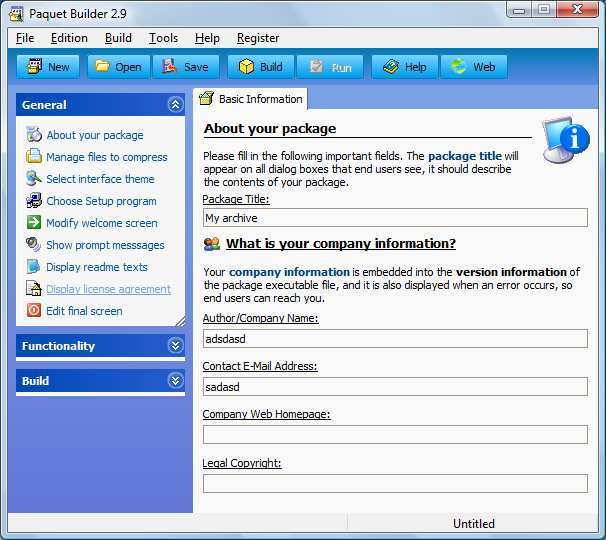
Task: Open the File menu
Action: coord(25,38)
